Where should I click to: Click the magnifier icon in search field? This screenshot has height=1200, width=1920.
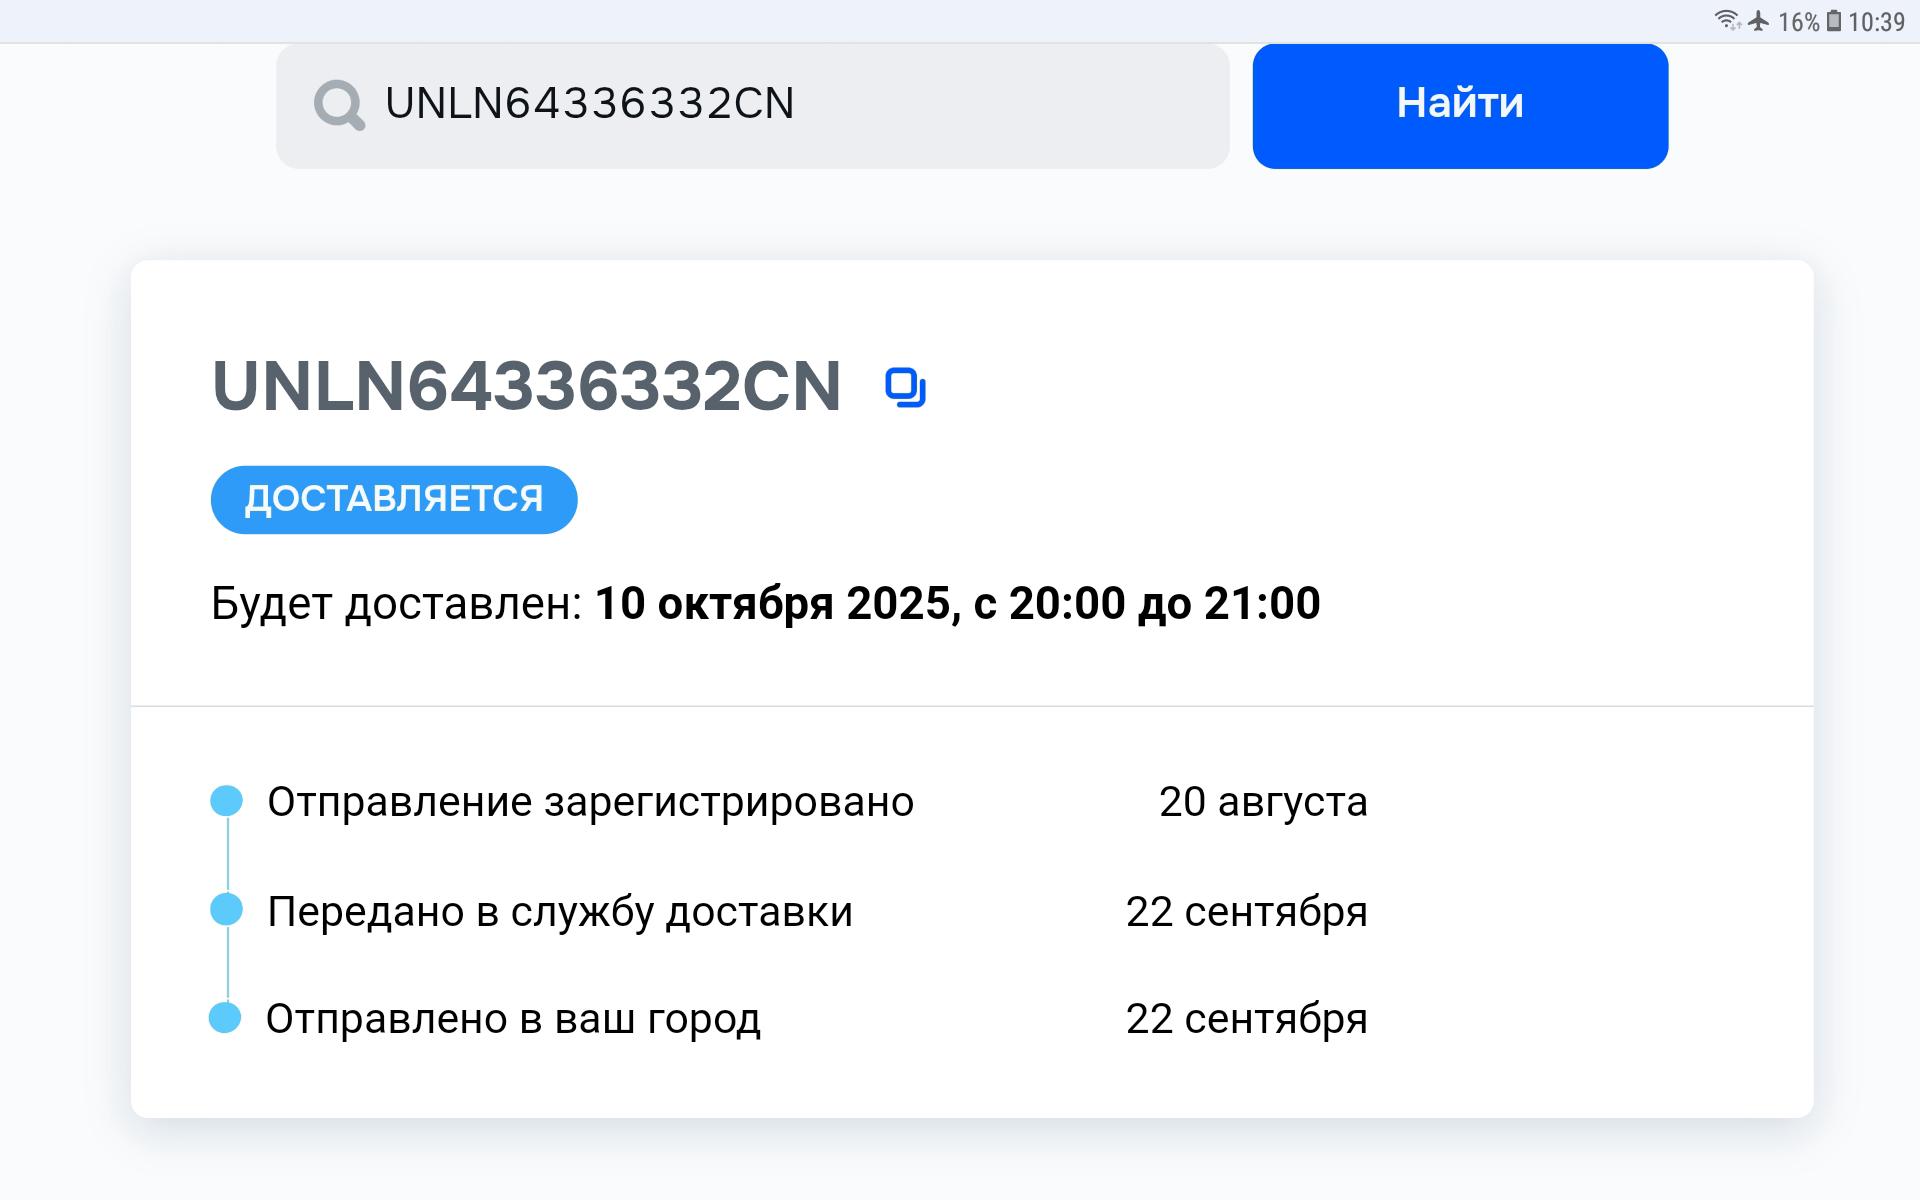click(x=339, y=105)
